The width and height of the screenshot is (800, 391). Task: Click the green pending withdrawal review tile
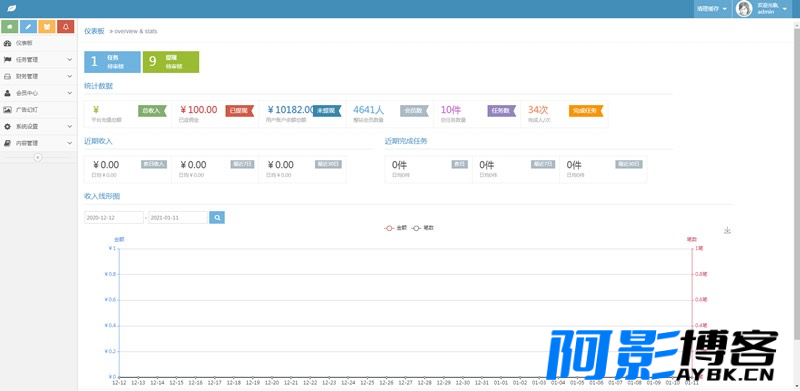pyautogui.click(x=171, y=62)
